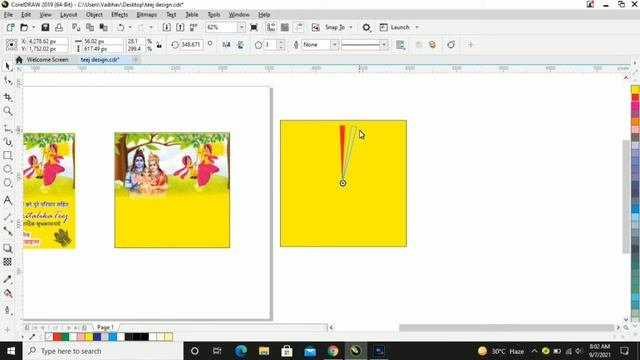Image resolution: width=640 pixels, height=360 pixels.
Task: Open the Effects menu
Action: tap(120, 14)
